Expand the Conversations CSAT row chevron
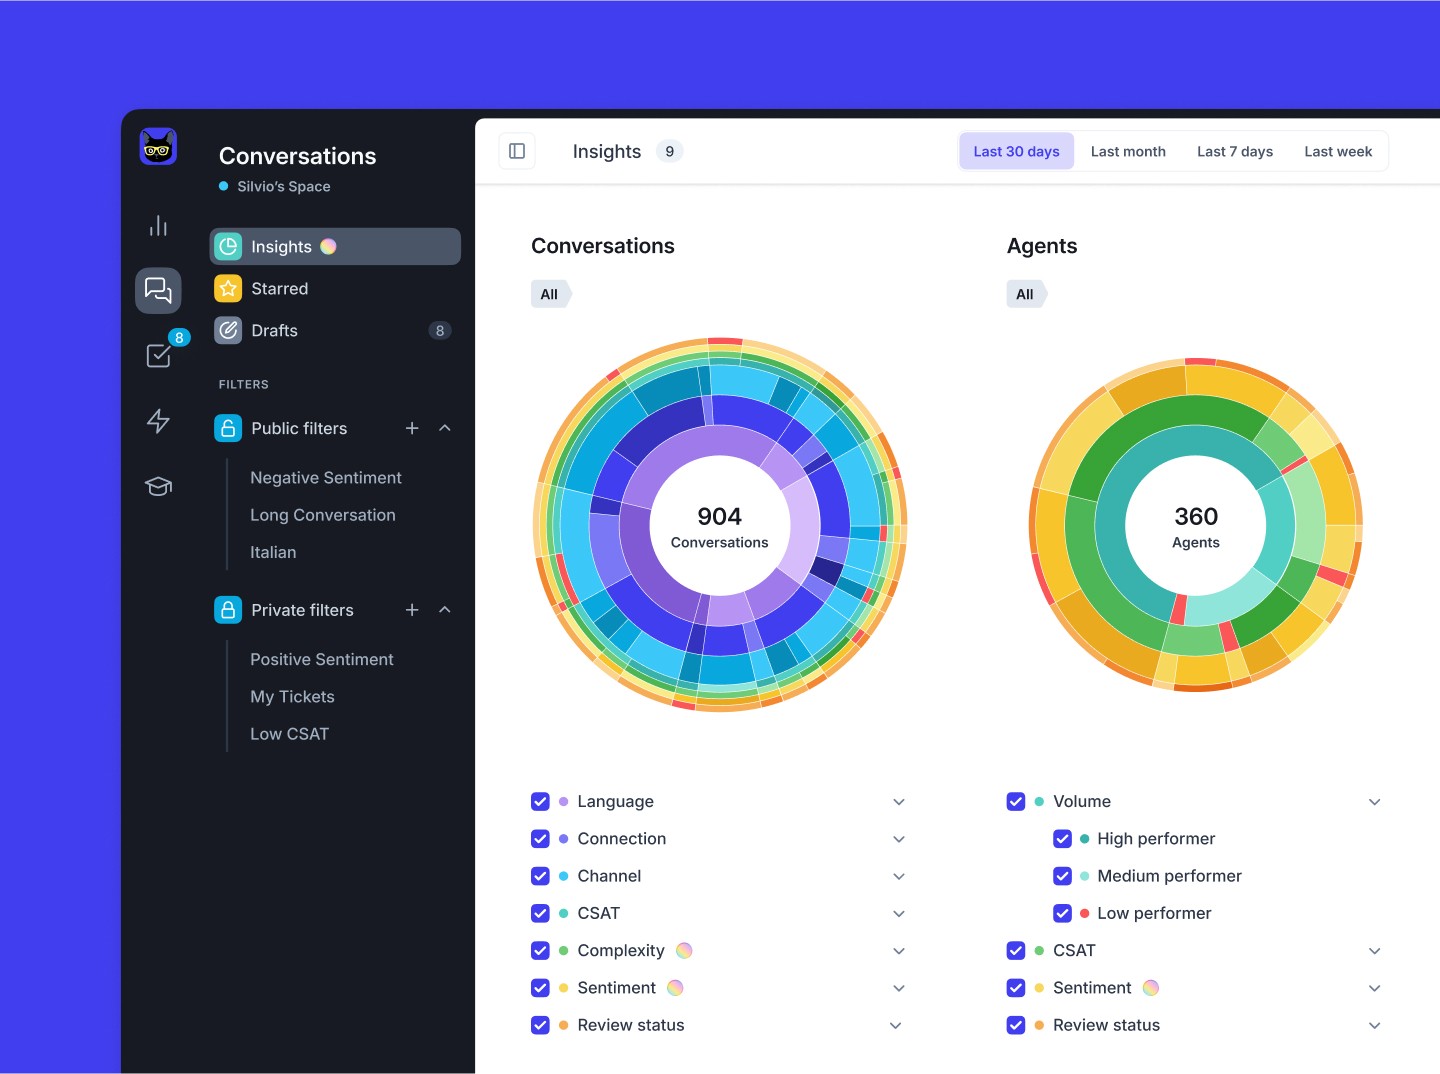Viewport: 1440px width, 1074px height. point(899,913)
